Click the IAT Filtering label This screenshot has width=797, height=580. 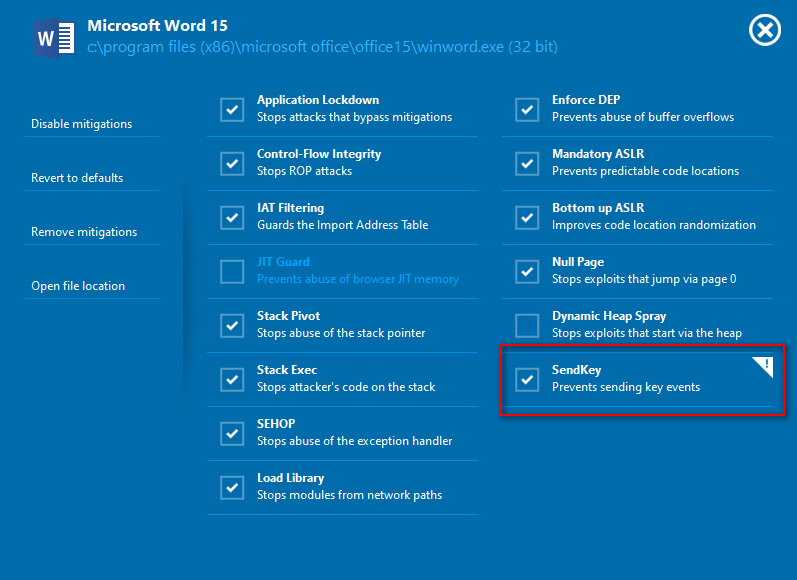pos(290,208)
